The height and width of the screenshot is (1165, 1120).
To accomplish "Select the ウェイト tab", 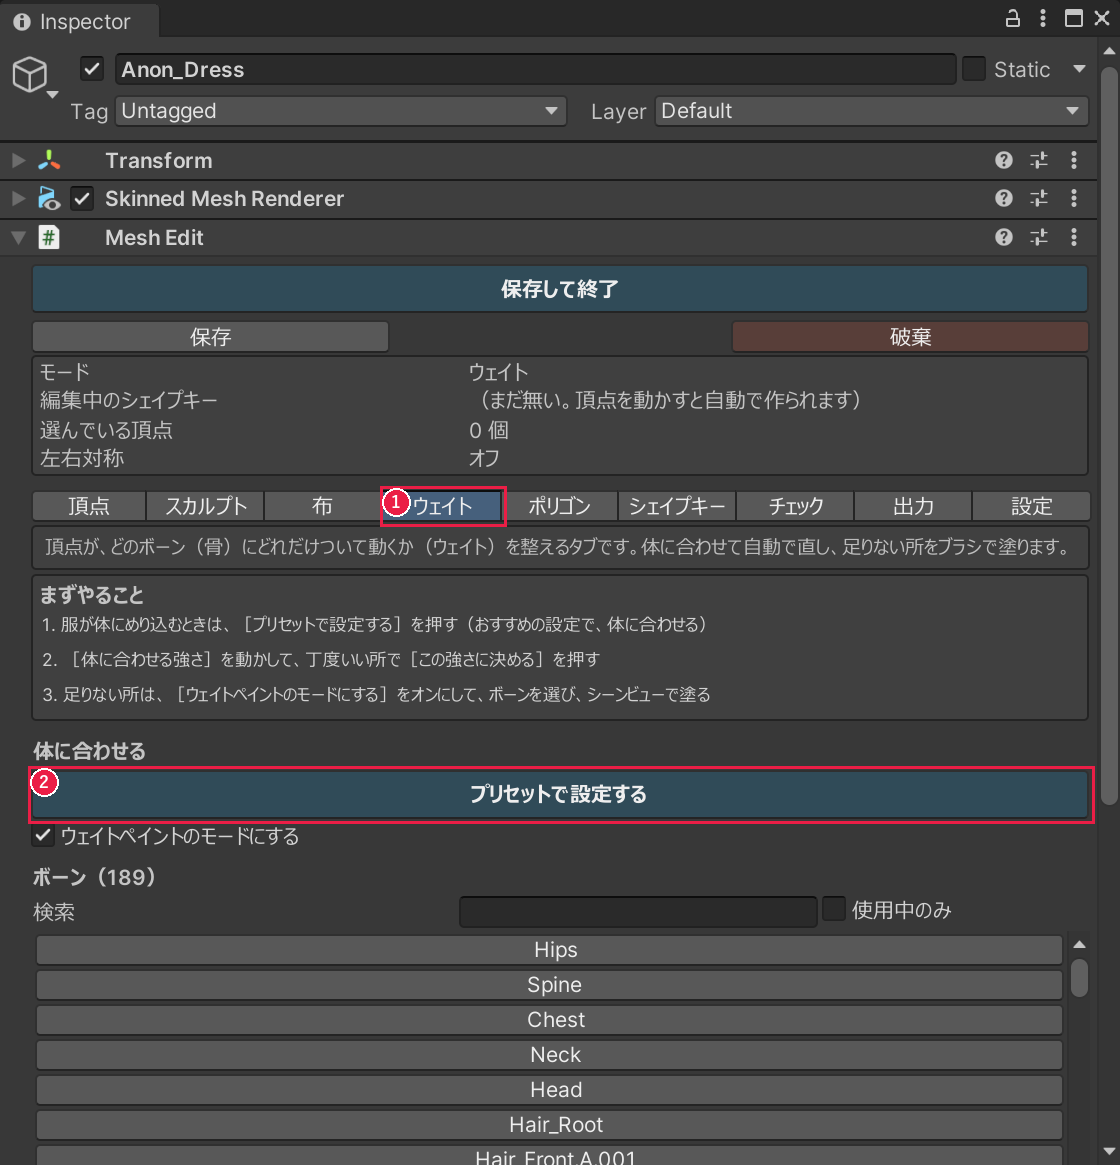I will tap(443, 506).
